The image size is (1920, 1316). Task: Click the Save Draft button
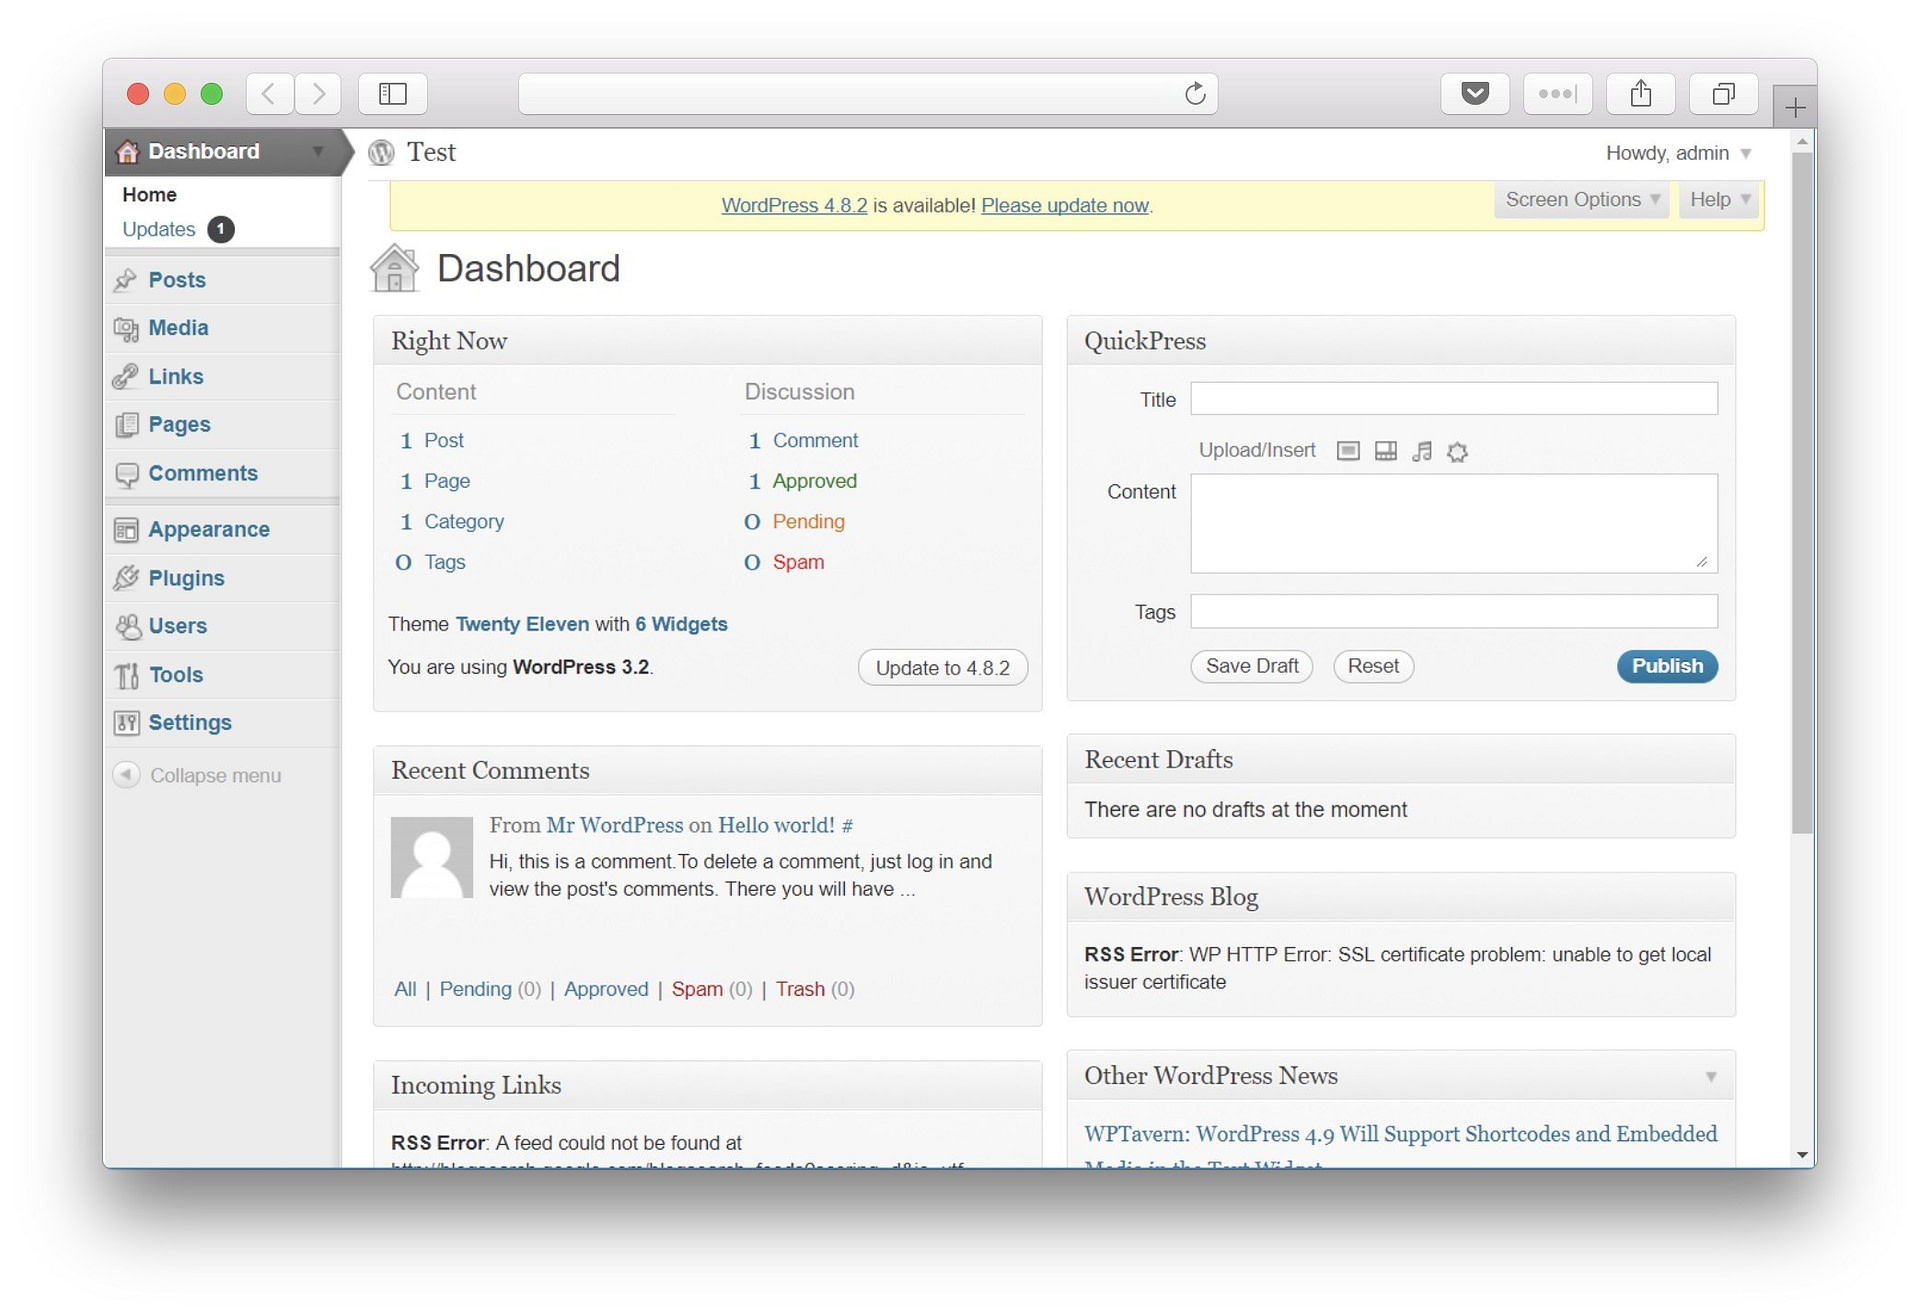(x=1251, y=666)
